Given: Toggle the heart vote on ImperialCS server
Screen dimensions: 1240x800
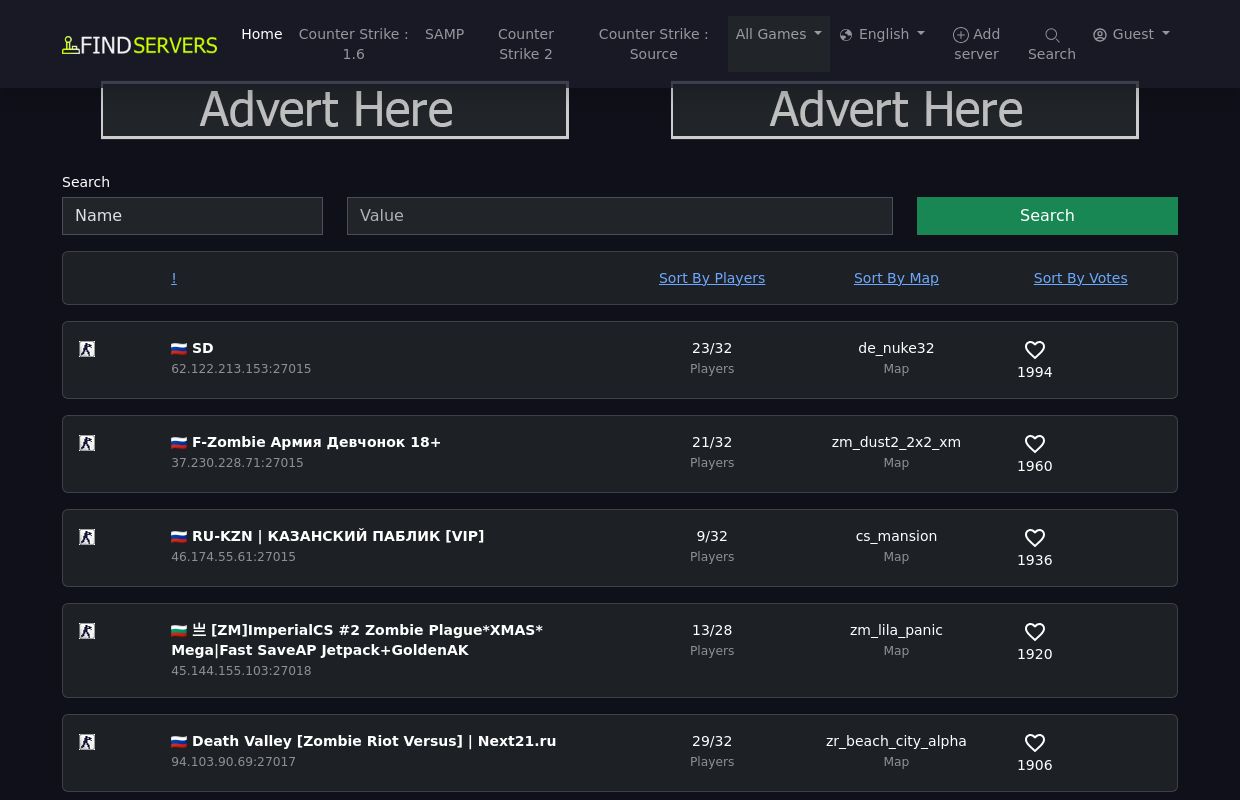Looking at the screenshot, I should coord(1035,632).
